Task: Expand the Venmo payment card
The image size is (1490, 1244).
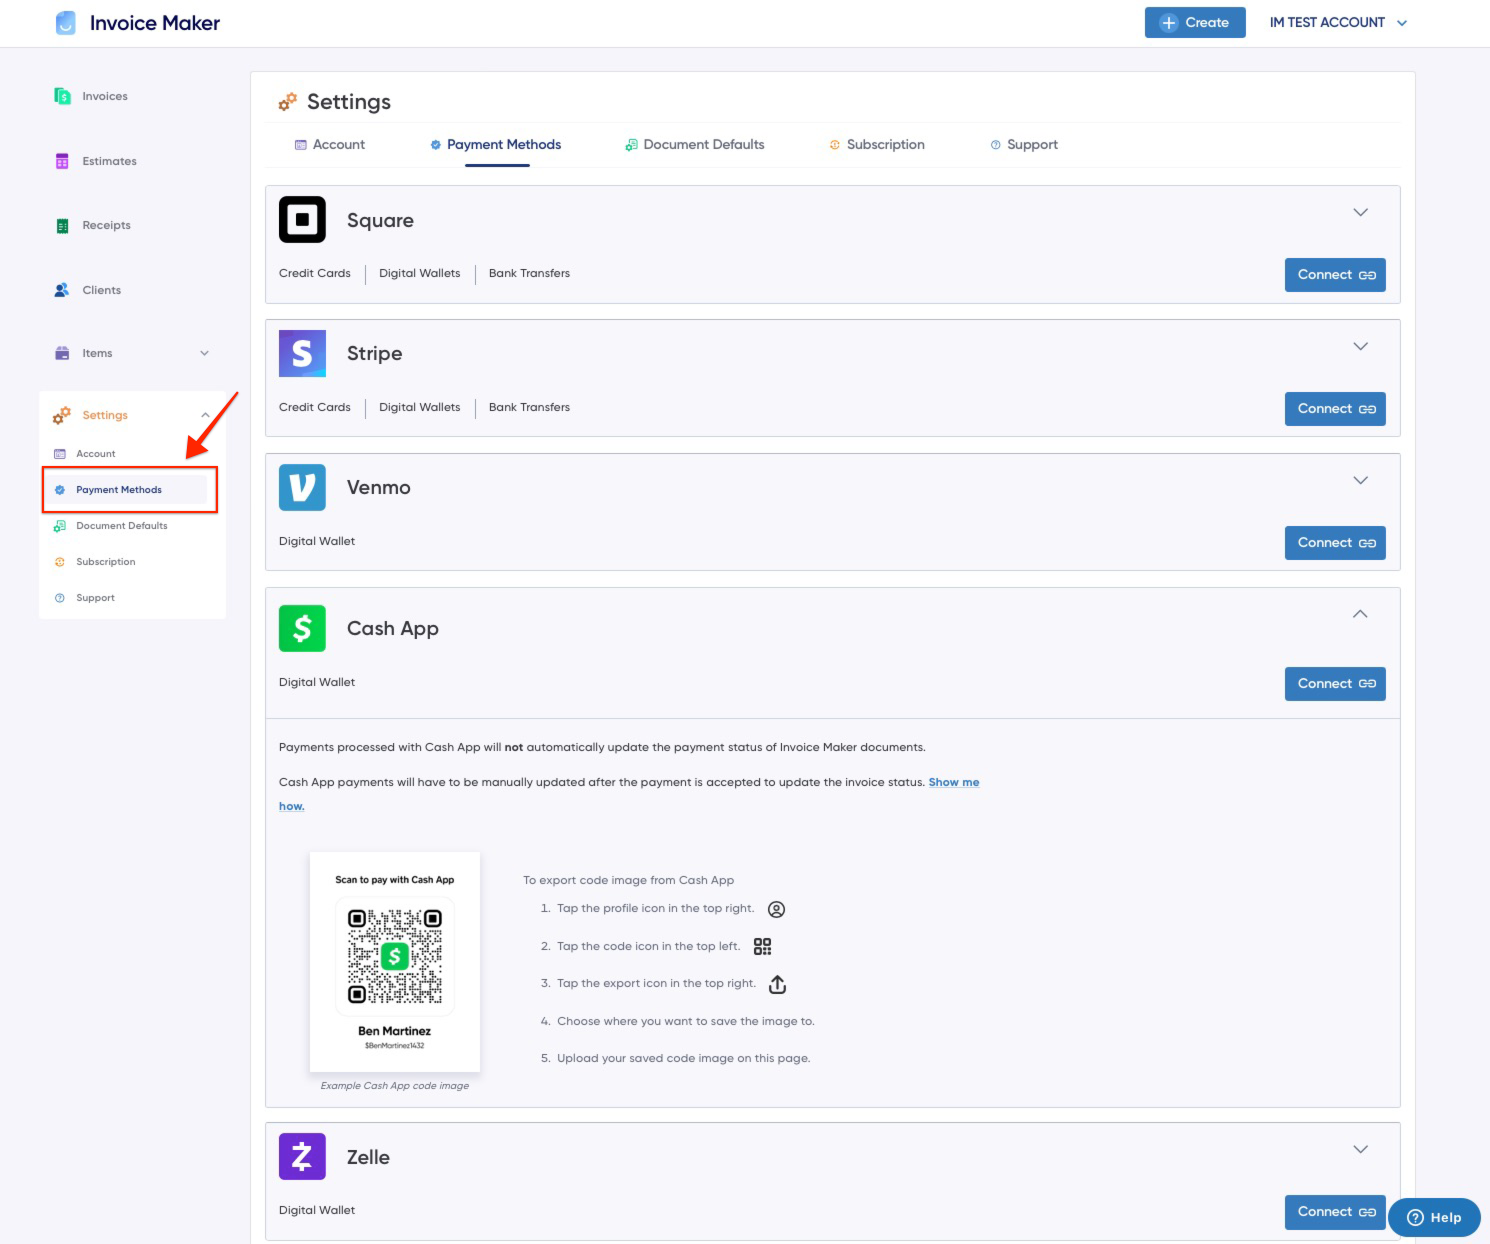Action: coord(1360,480)
